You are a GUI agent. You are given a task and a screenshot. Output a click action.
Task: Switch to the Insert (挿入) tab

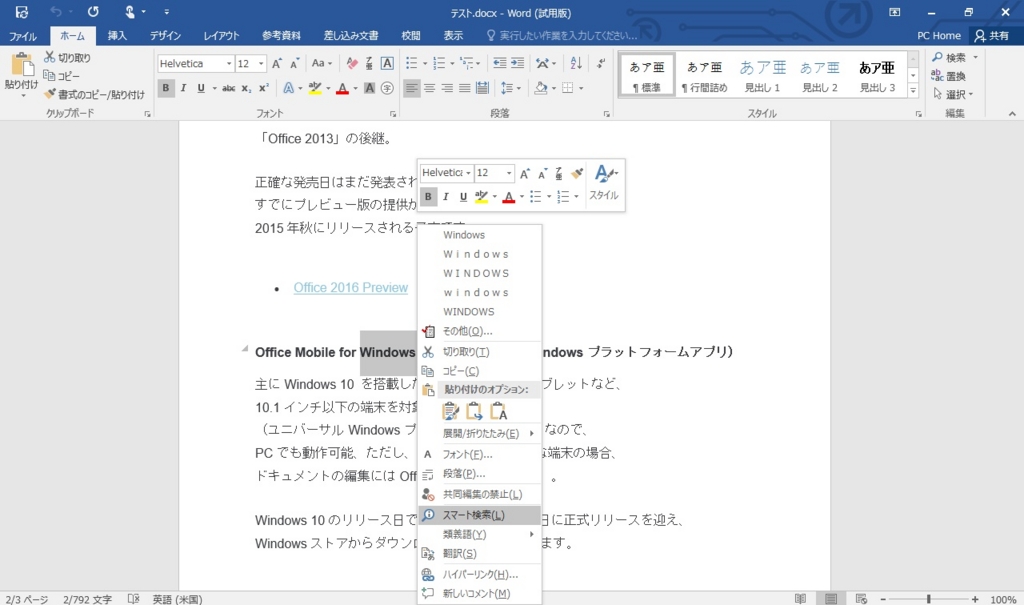pyautogui.click(x=118, y=36)
